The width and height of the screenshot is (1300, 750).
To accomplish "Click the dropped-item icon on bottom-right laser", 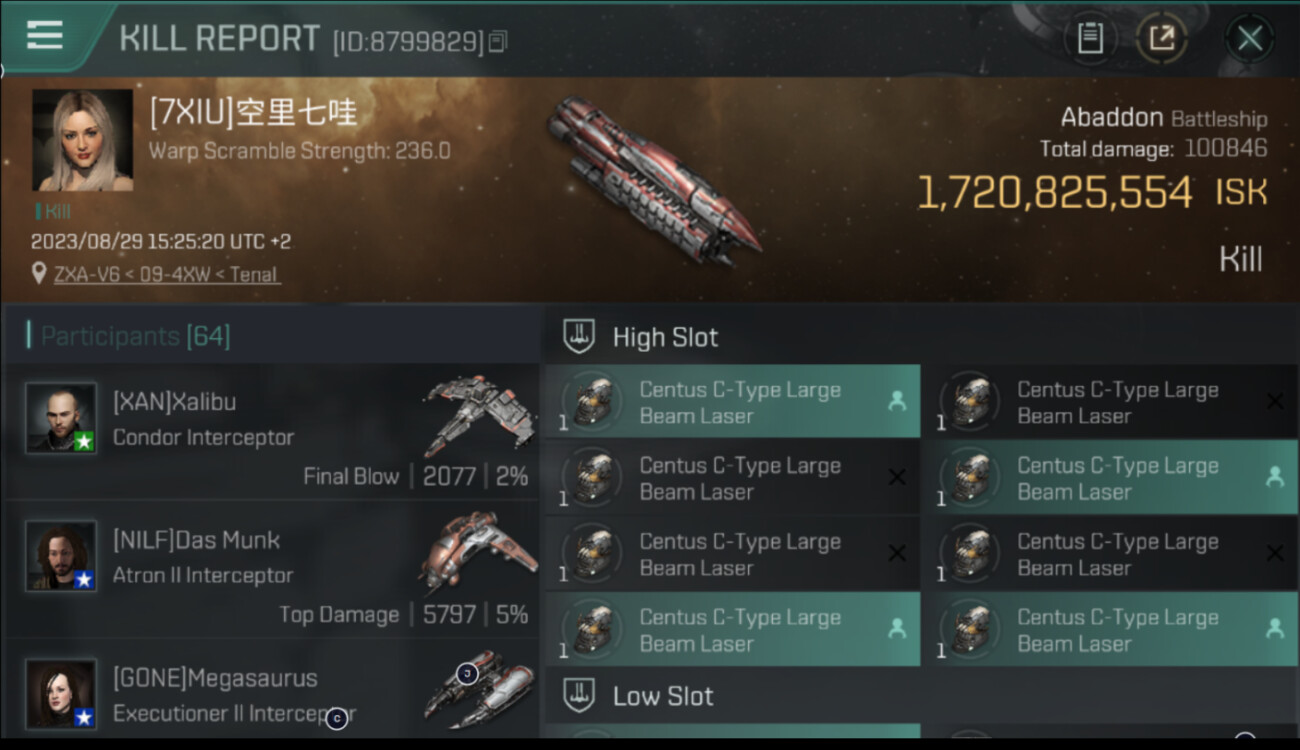I will tap(1275, 629).
